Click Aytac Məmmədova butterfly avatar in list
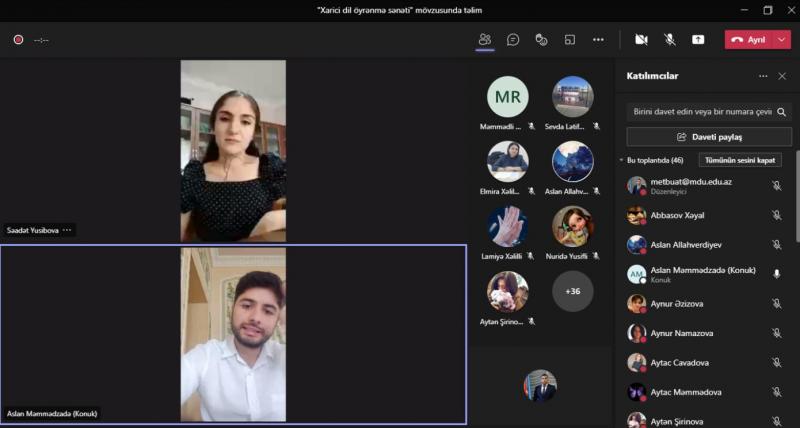 click(x=636, y=392)
